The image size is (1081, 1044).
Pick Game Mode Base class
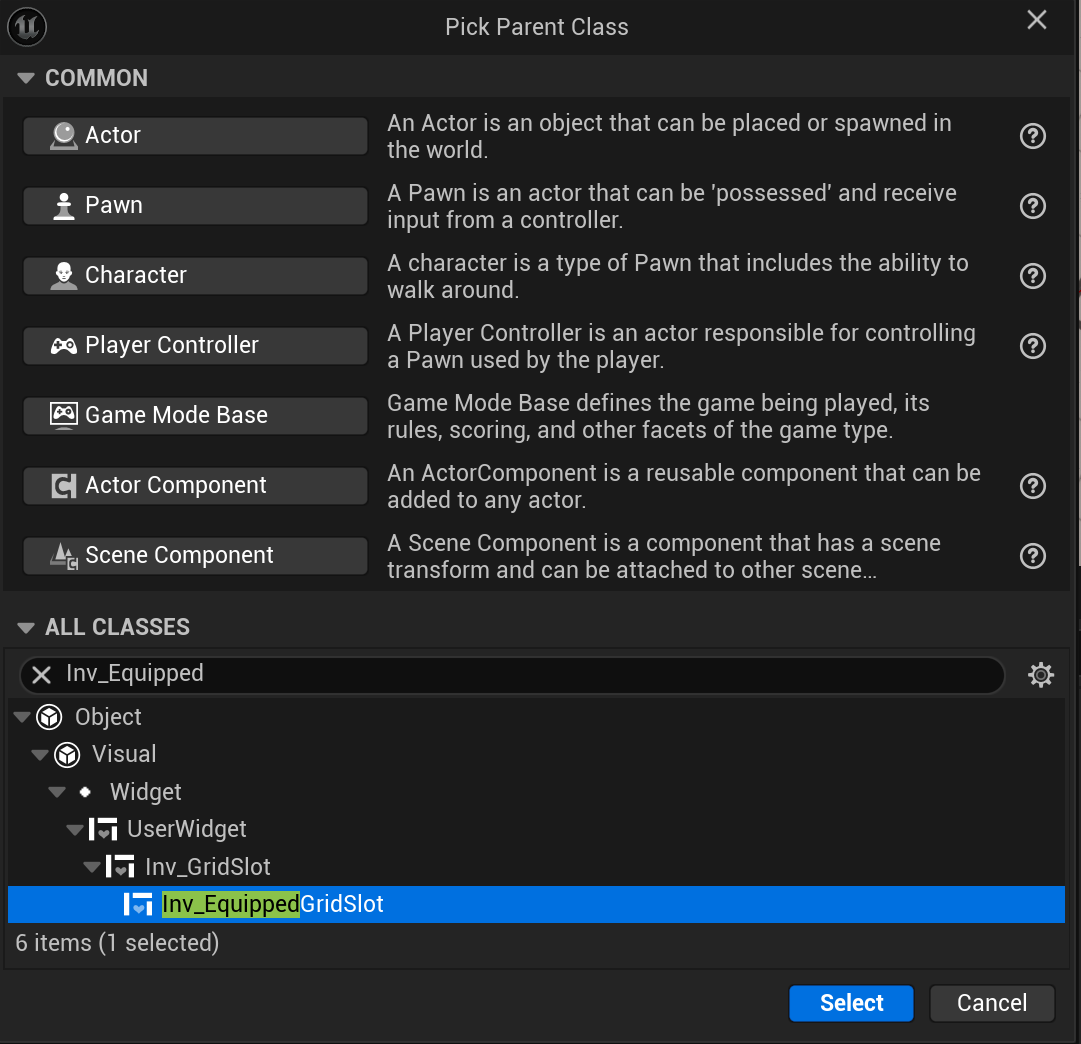click(195, 416)
